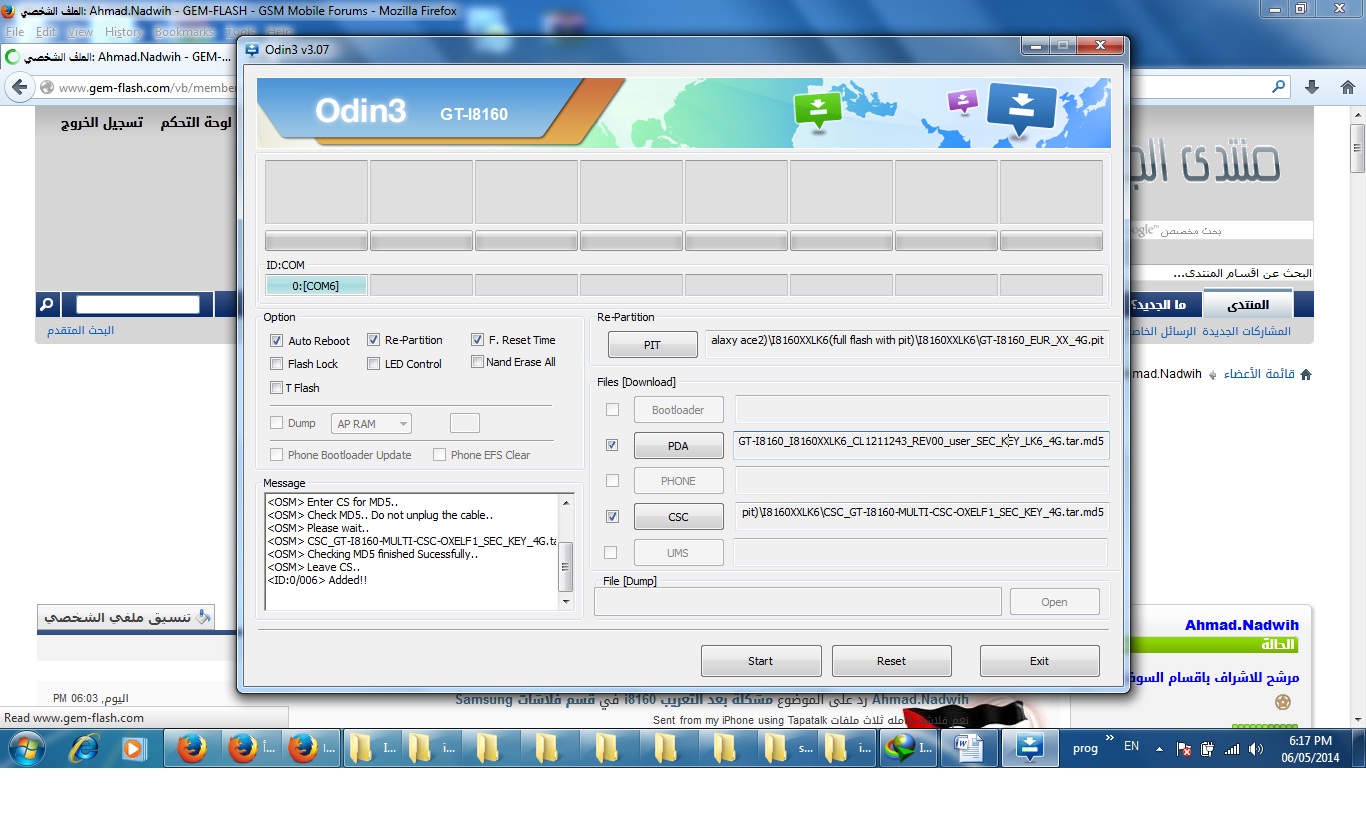The height and width of the screenshot is (816, 1366).
Task: Click the Reset button in Odin
Action: click(891, 661)
